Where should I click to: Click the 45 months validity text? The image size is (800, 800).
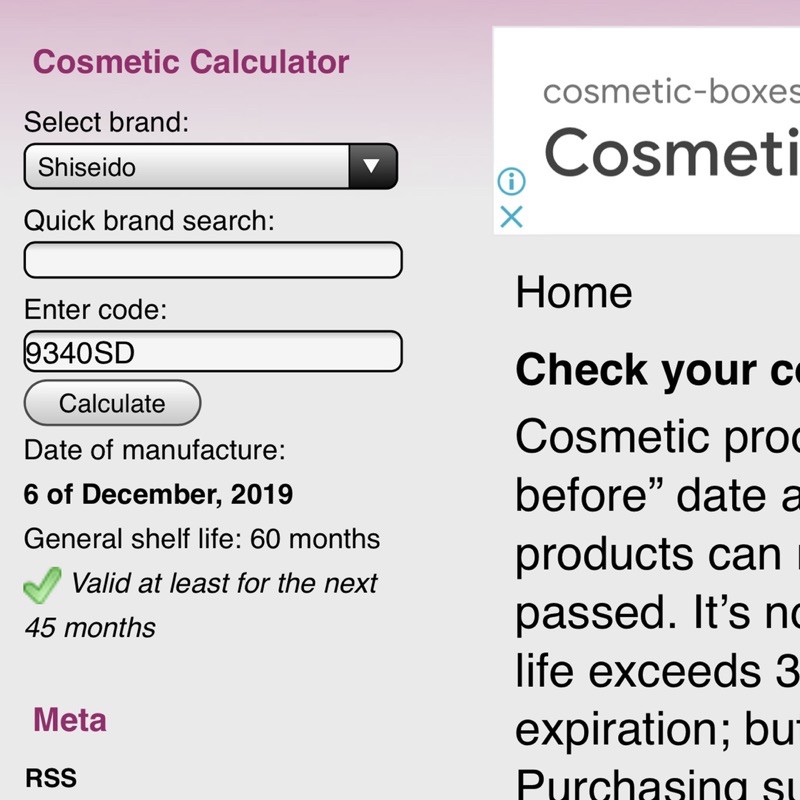click(x=90, y=628)
